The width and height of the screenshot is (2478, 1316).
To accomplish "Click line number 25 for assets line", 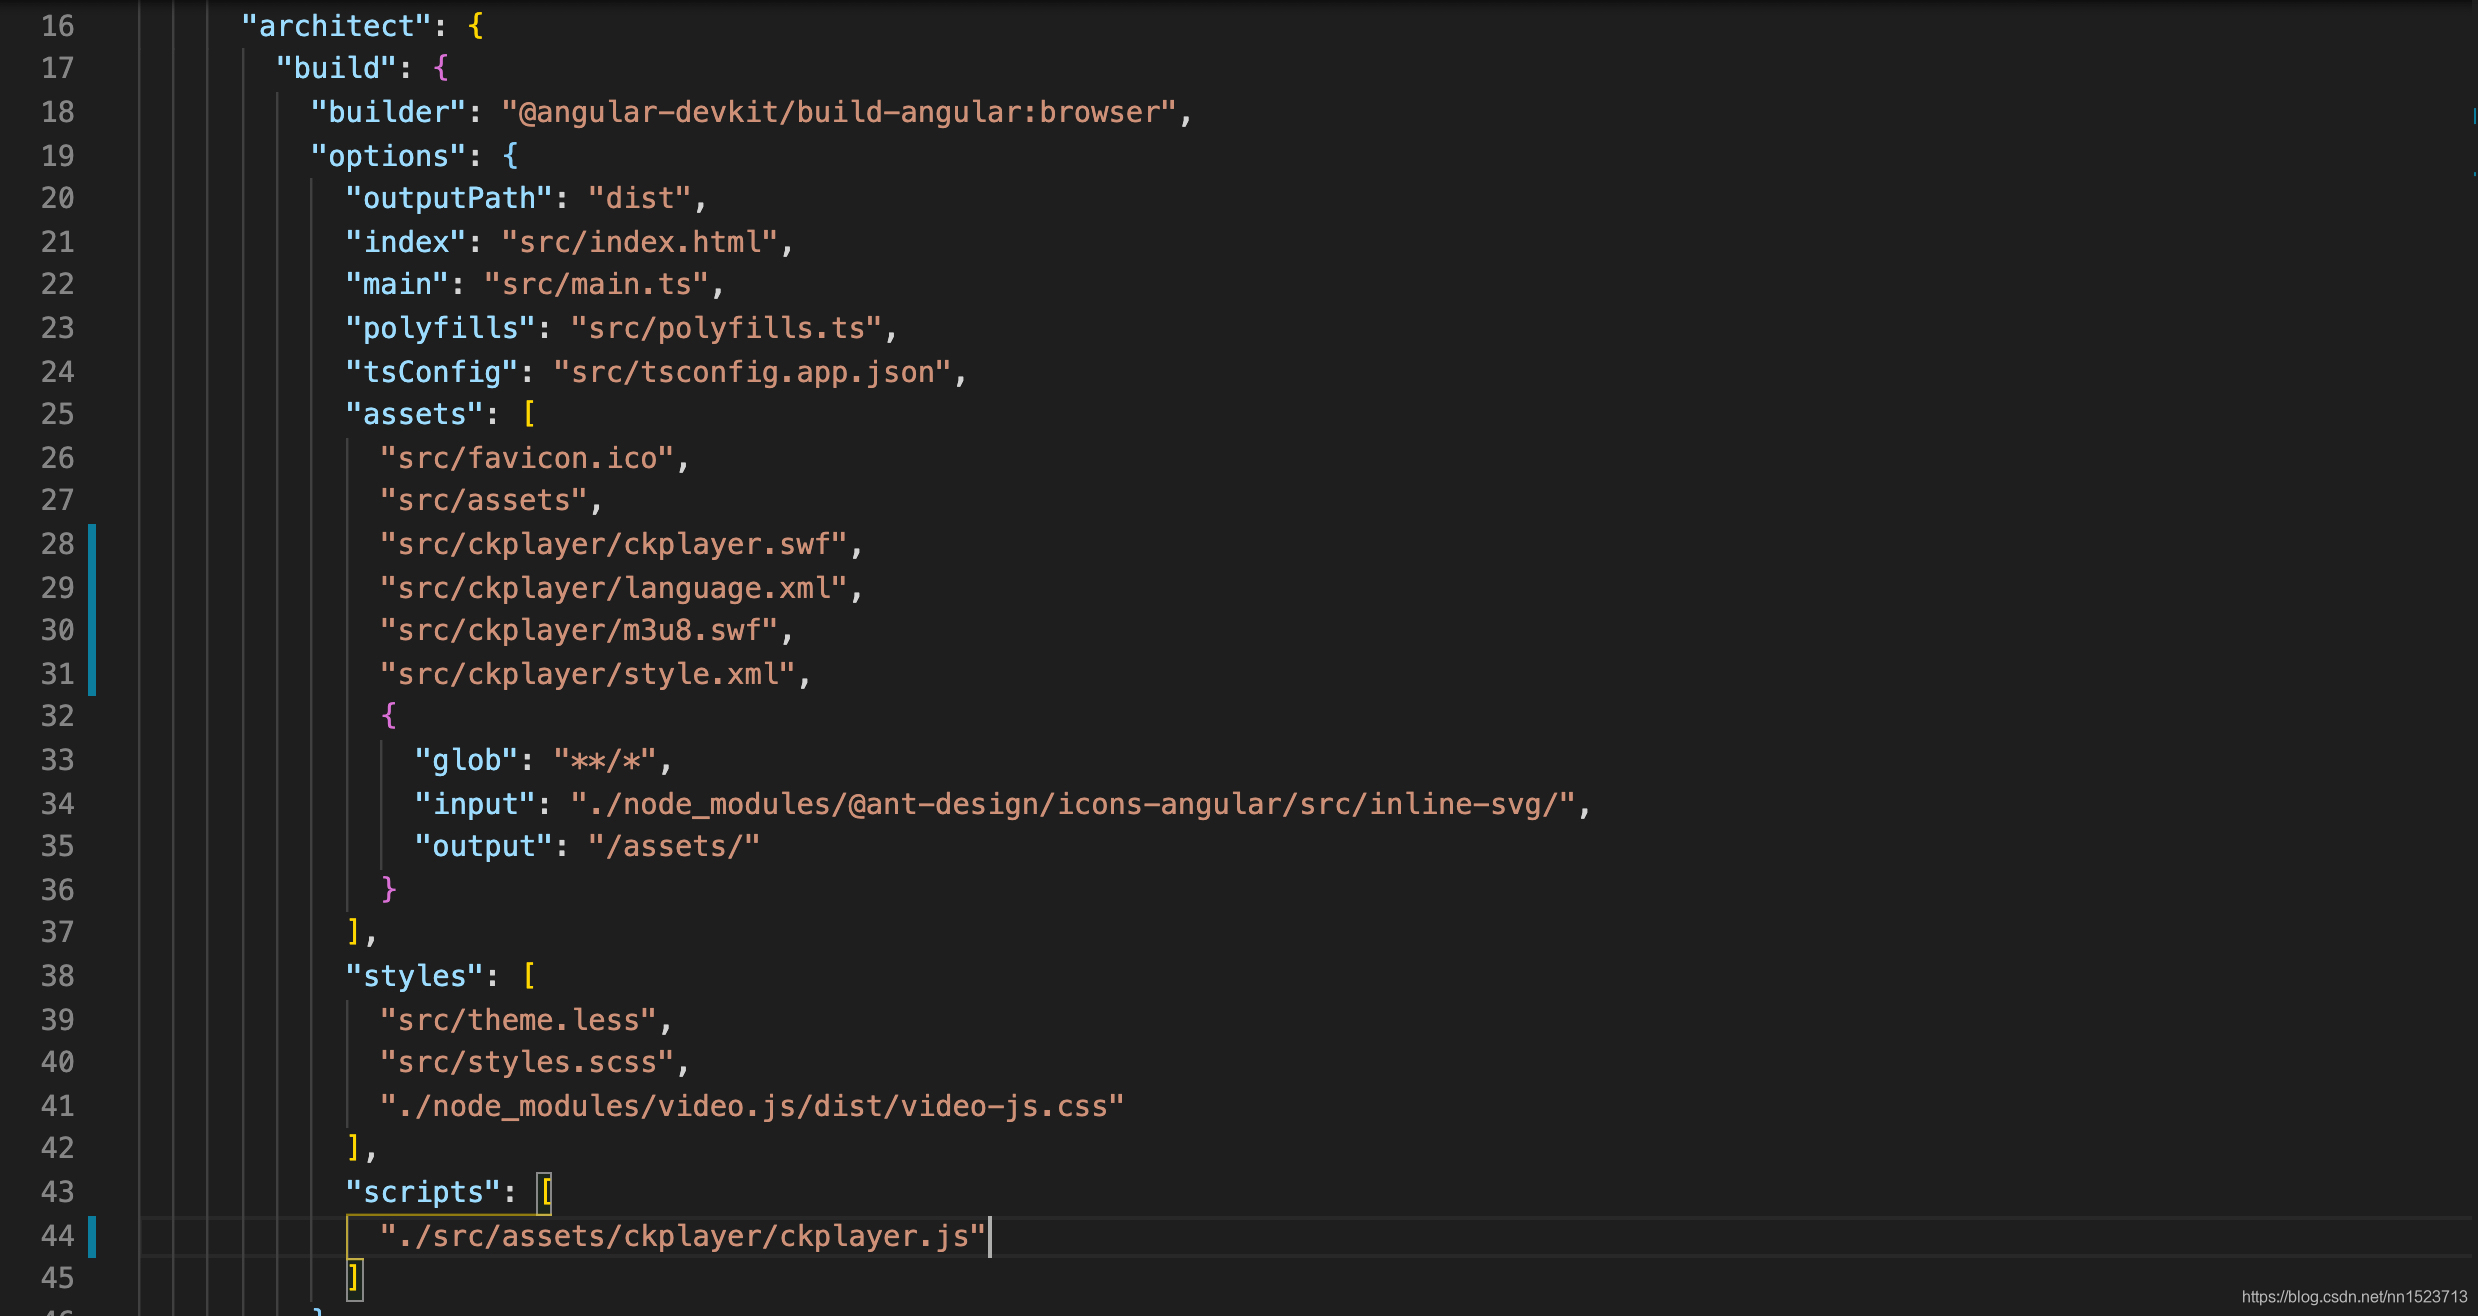I will [57, 414].
